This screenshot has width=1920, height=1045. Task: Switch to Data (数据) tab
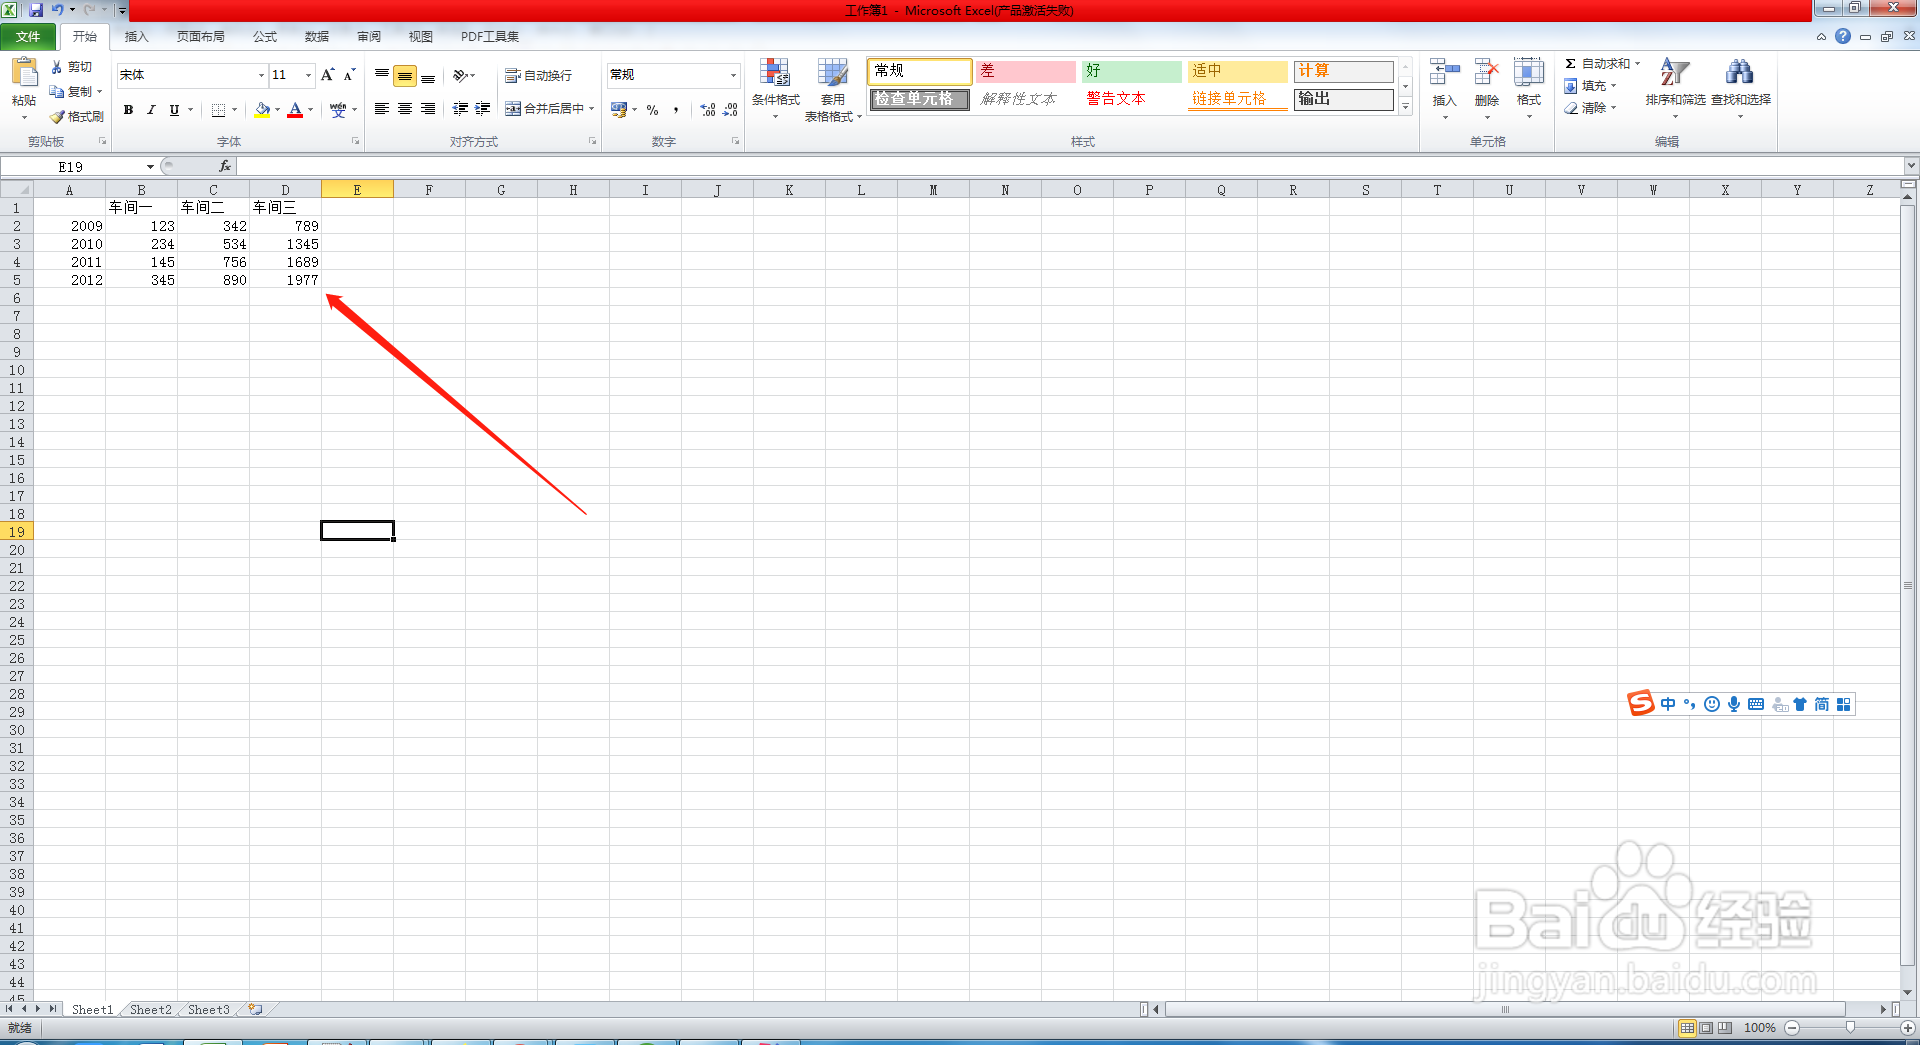click(x=317, y=37)
